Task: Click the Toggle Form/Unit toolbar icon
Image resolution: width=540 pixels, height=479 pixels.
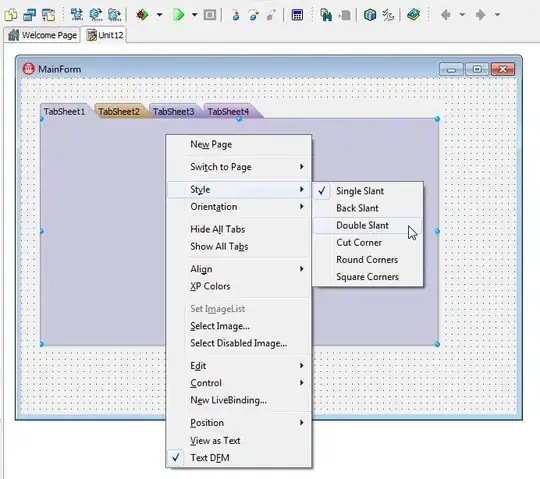Action: tap(49, 15)
